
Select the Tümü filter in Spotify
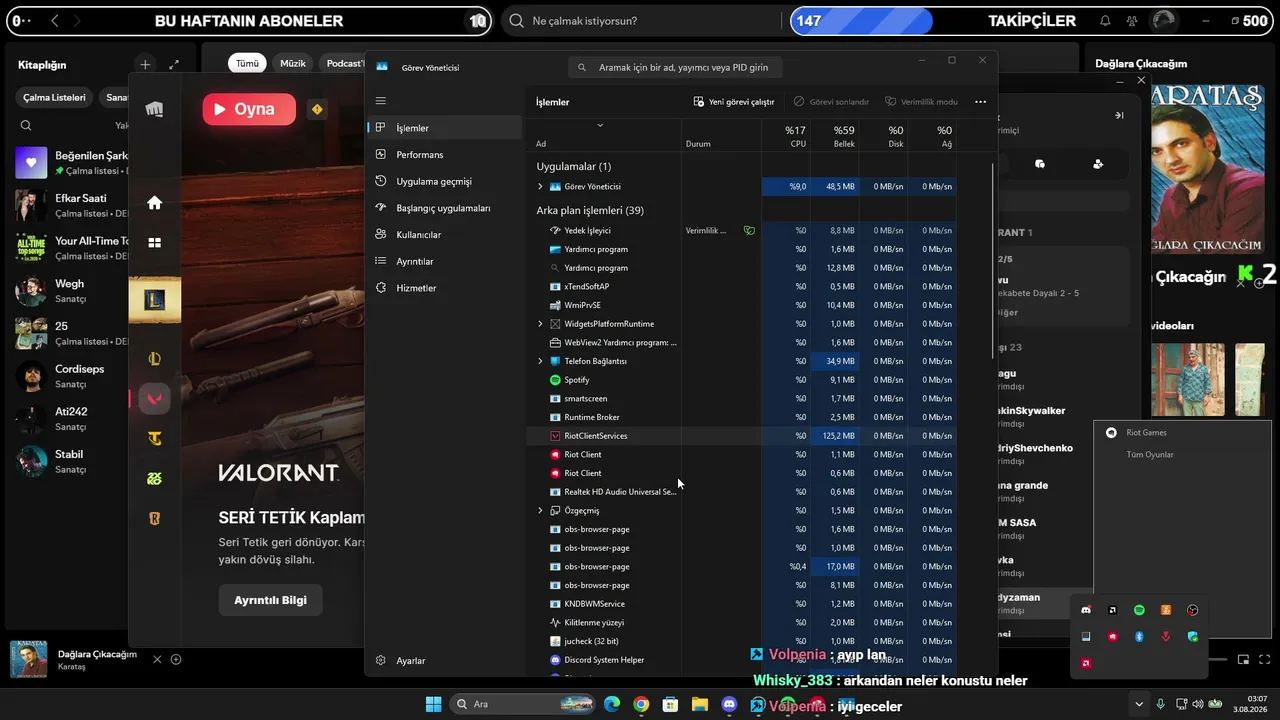tap(247, 63)
